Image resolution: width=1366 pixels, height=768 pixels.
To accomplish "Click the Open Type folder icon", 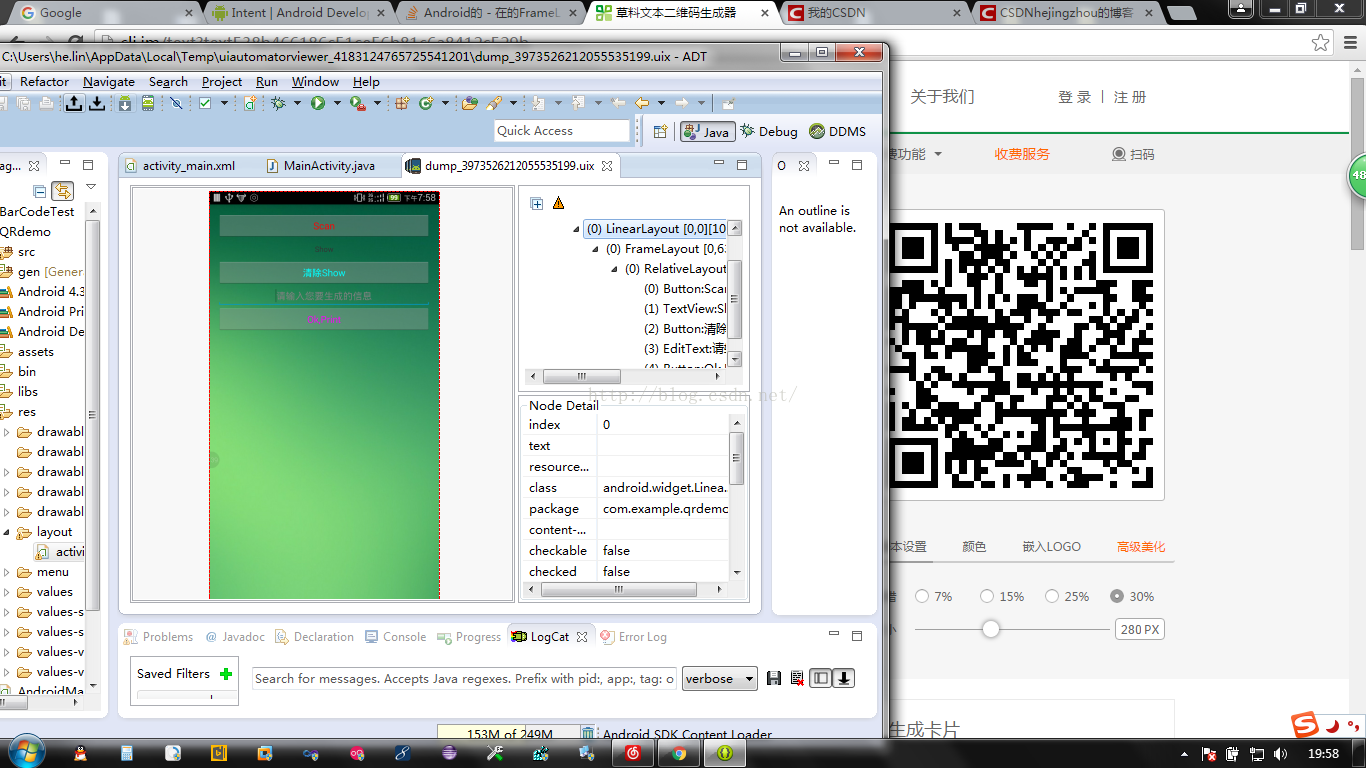I will (x=470, y=103).
